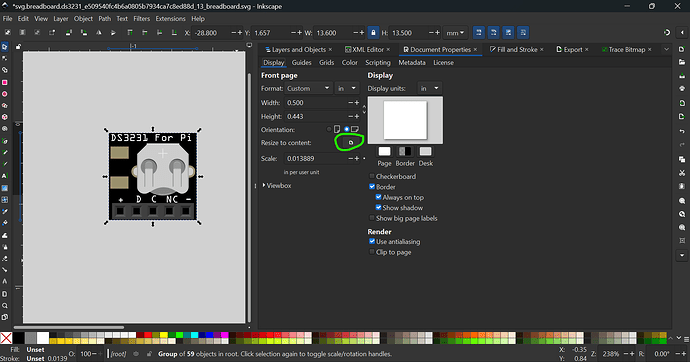Click the Resize to content button
Viewport: 690px width, 362px height.
tap(351, 143)
